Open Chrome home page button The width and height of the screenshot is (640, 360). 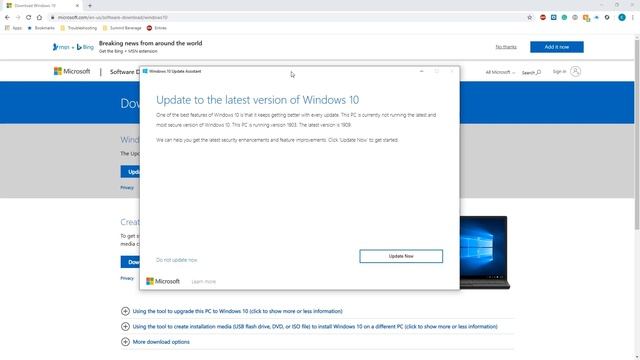pyautogui.click(x=39, y=17)
